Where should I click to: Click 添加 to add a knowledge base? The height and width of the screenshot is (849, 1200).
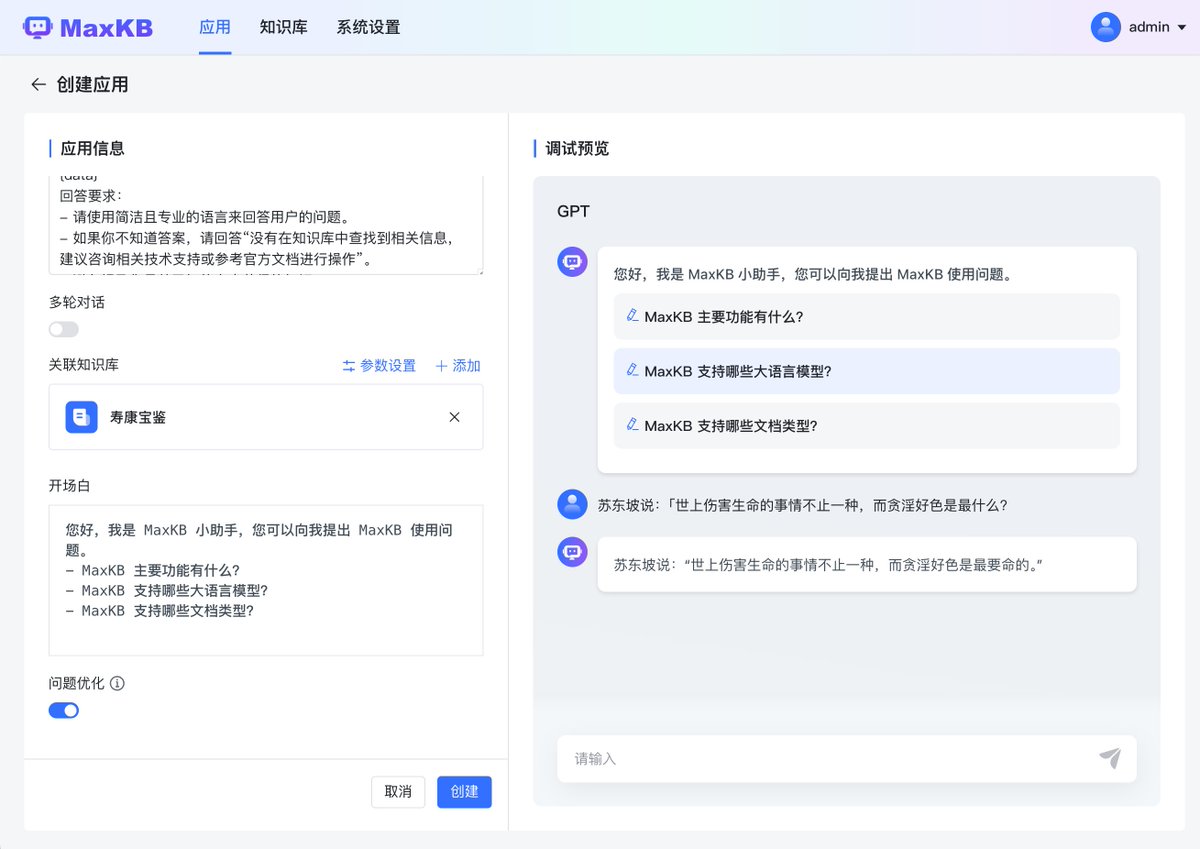(458, 366)
